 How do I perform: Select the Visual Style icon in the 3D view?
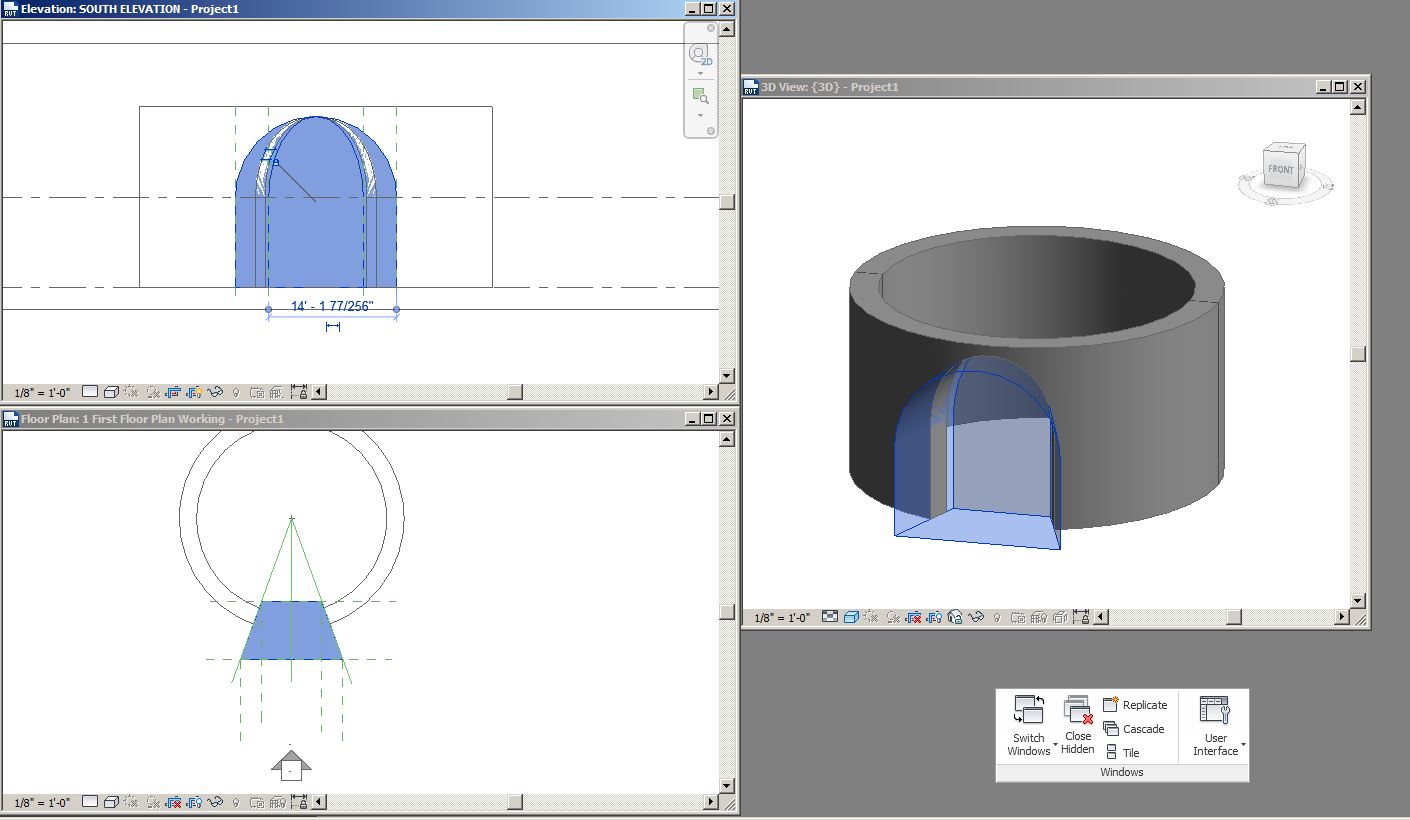(851, 617)
